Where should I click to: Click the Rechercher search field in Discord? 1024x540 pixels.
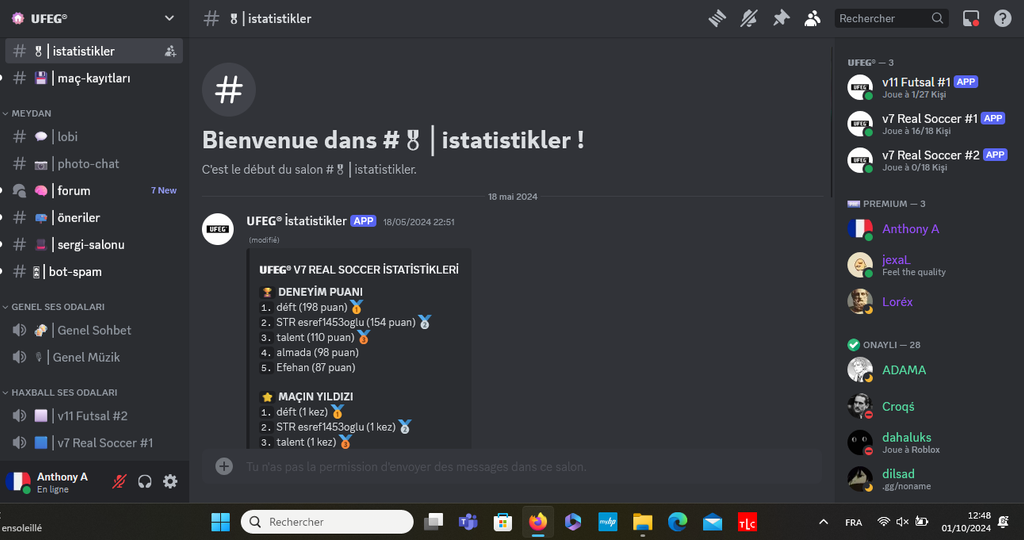(x=884, y=18)
